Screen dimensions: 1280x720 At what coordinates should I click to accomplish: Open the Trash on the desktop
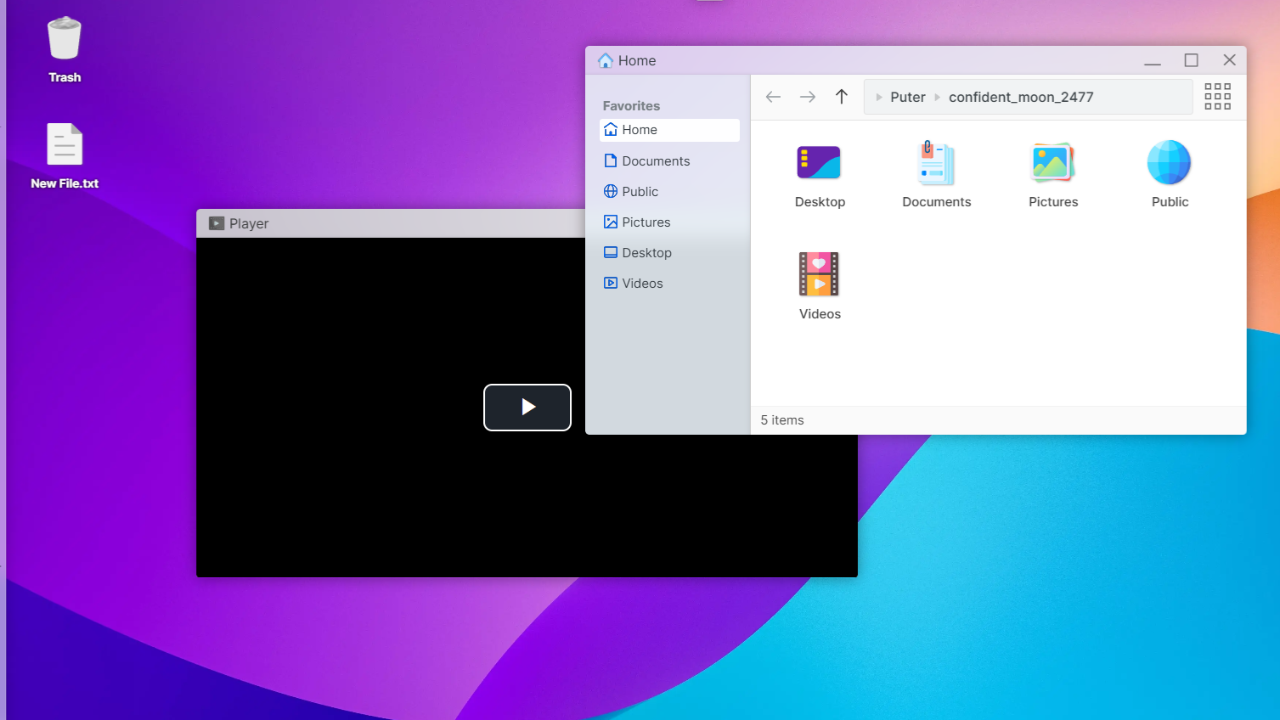pyautogui.click(x=65, y=40)
